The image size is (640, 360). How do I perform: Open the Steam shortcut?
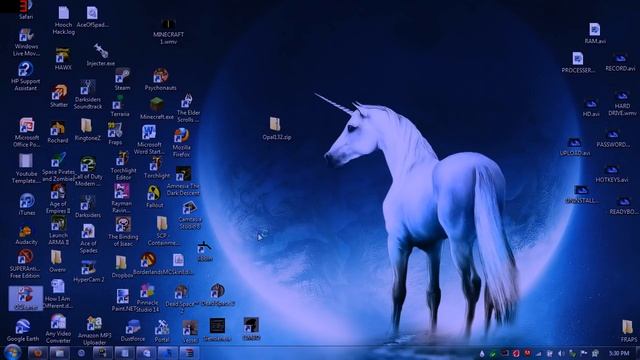pyautogui.click(x=122, y=80)
